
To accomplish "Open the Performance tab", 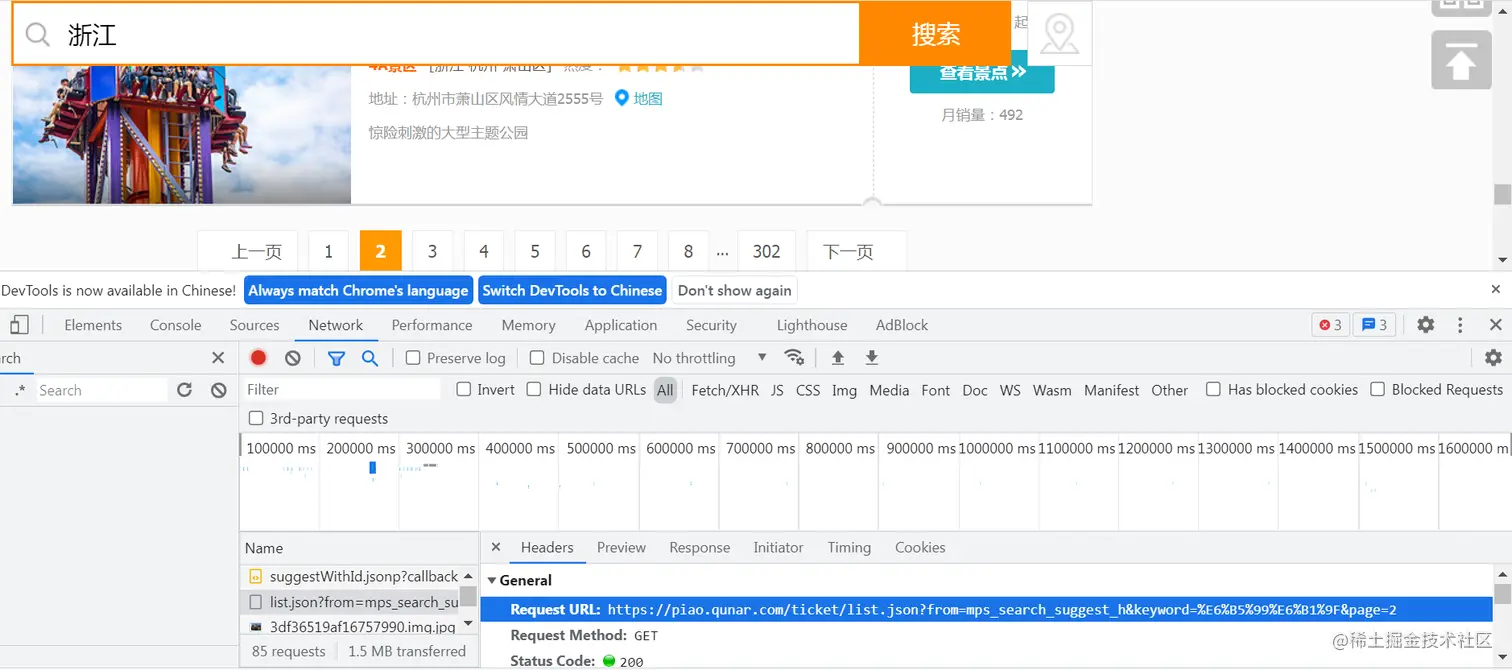I will coord(432,325).
